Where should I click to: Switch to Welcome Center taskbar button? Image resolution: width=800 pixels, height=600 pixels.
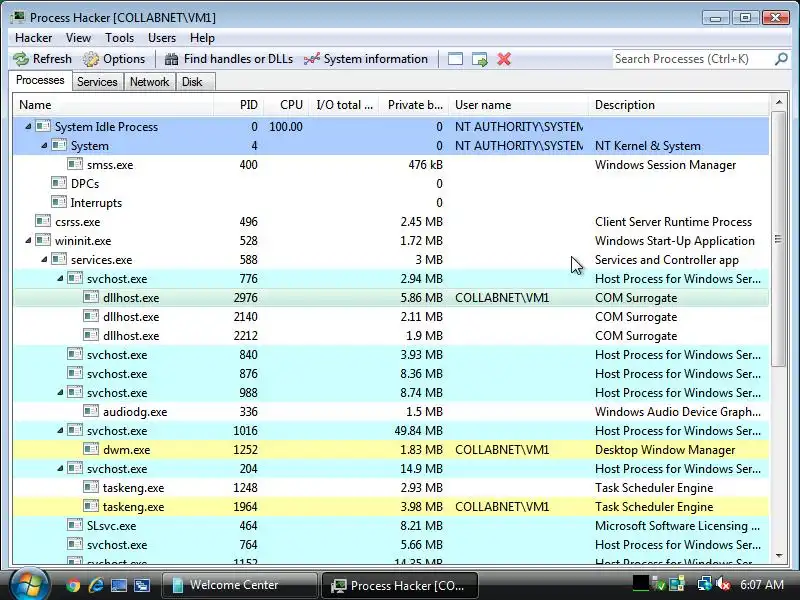[240, 585]
